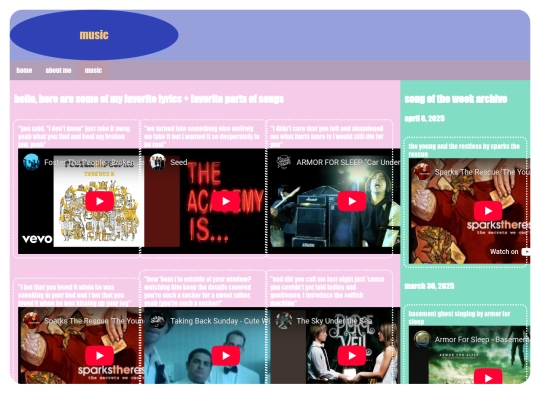Open the Seed video title link
The height and width of the screenshot is (405, 540).
pyautogui.click(x=179, y=162)
